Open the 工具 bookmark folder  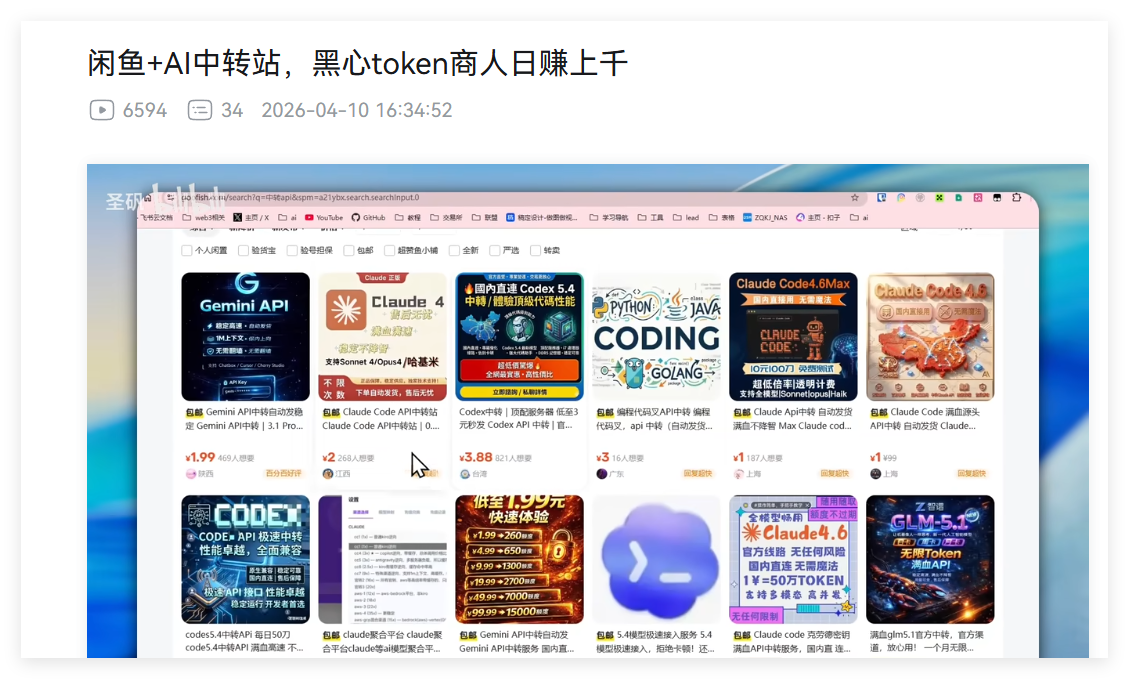tap(651, 217)
